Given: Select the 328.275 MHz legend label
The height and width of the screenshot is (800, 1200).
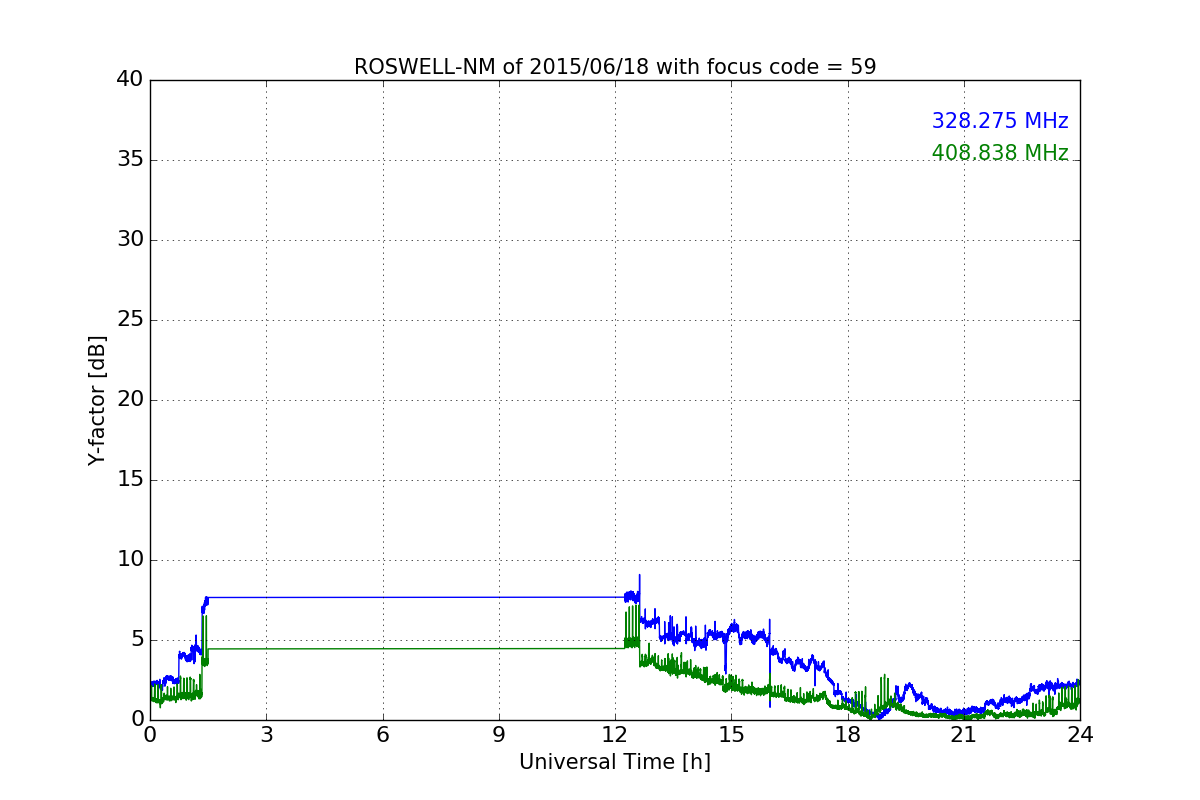Looking at the screenshot, I should pyautogui.click(x=1000, y=121).
